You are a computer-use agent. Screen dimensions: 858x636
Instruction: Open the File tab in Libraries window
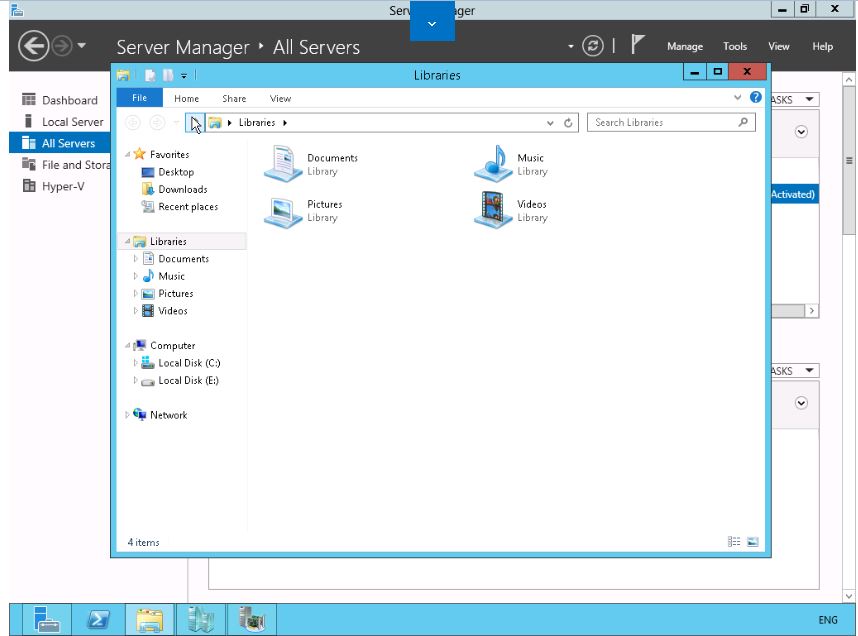pyautogui.click(x=140, y=97)
